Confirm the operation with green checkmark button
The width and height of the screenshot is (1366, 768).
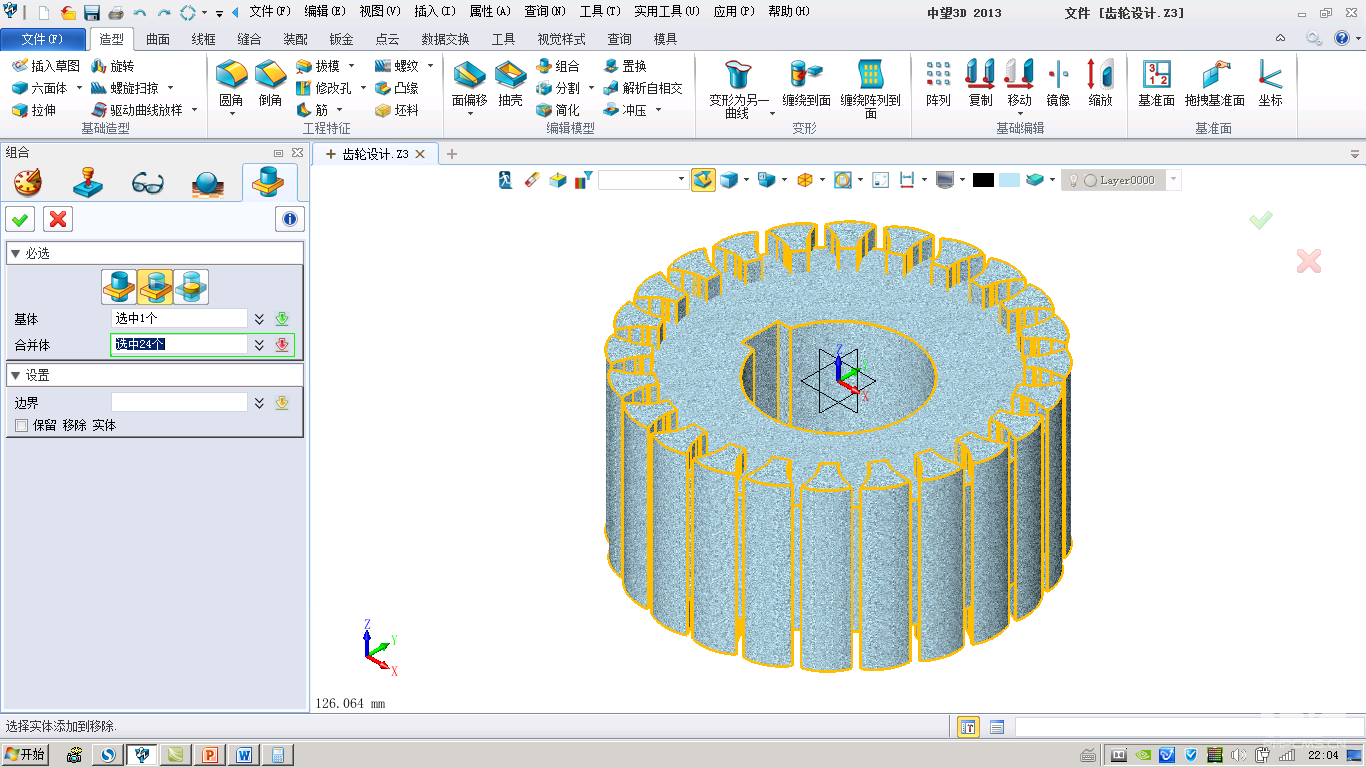20,219
